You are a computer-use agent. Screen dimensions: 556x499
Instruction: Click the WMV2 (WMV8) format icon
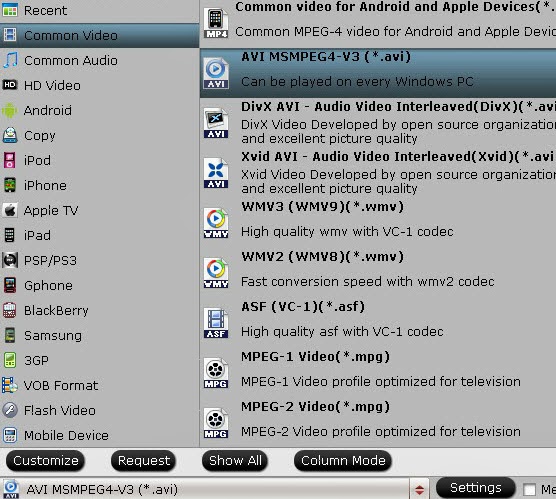coord(216,273)
